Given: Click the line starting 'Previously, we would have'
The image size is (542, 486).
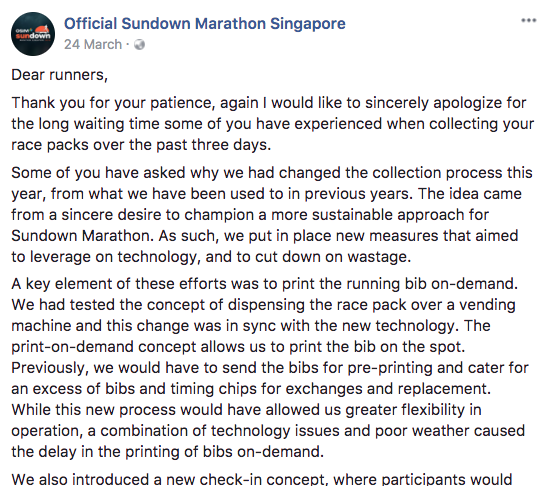Looking at the screenshot, I should coord(270,368).
